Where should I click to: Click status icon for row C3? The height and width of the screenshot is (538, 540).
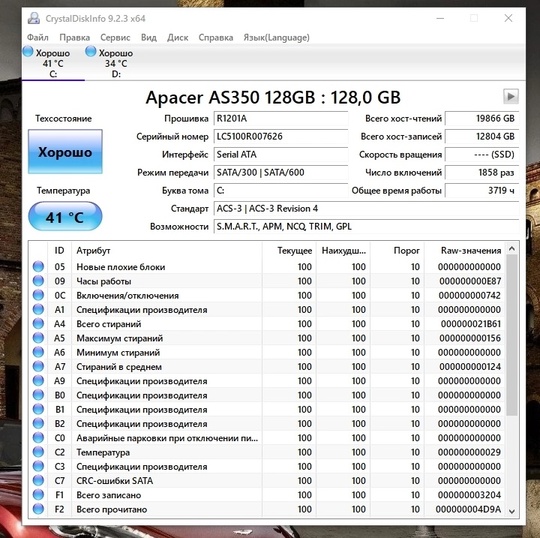(x=38, y=466)
